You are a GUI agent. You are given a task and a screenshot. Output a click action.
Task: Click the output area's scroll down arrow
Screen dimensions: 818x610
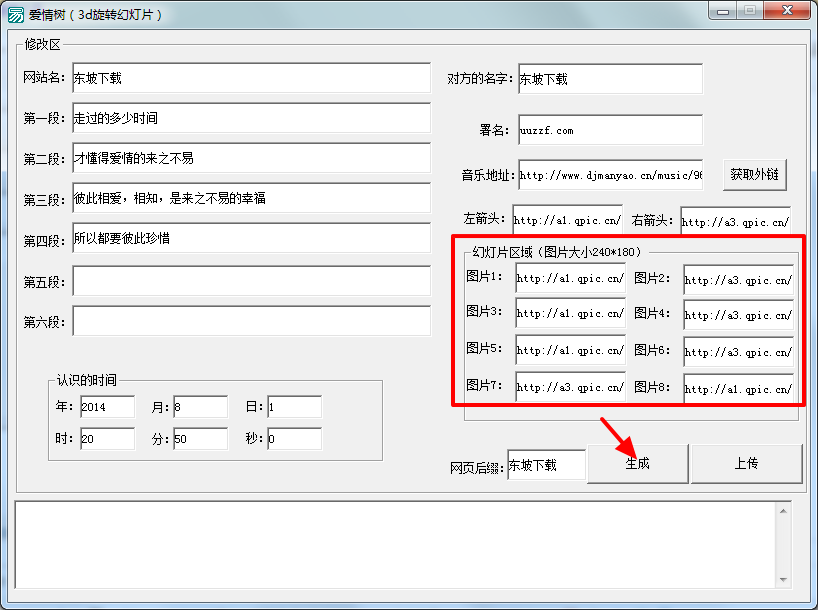click(x=783, y=580)
